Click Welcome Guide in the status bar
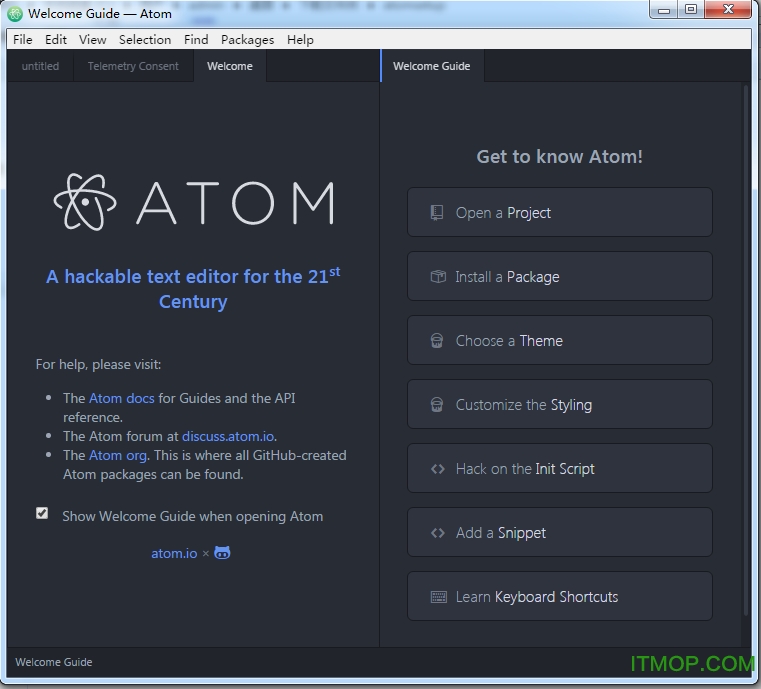Image resolution: width=761 pixels, height=689 pixels. (54, 662)
